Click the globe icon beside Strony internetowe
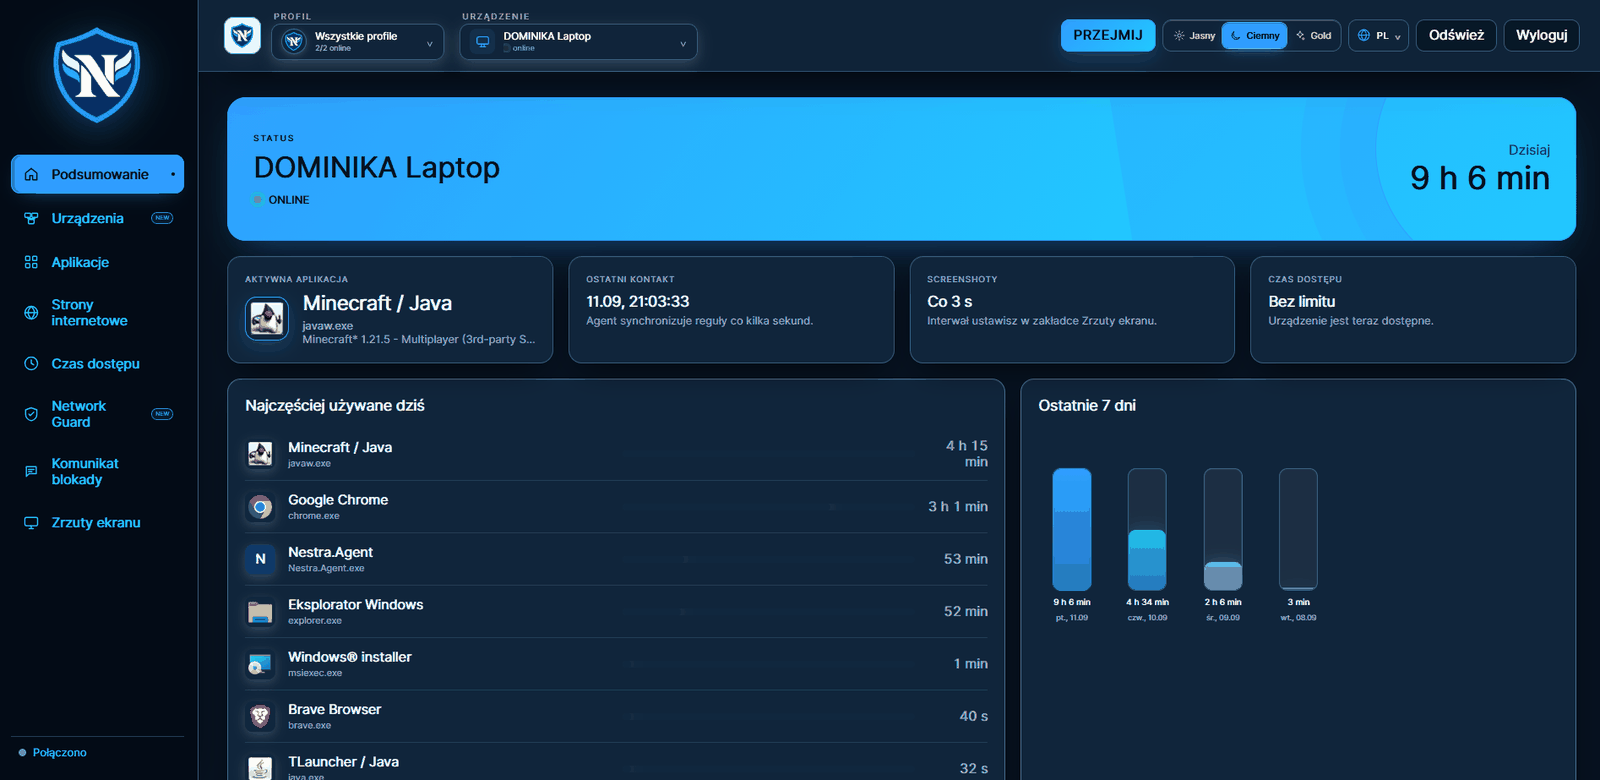This screenshot has height=780, width=1600. pyautogui.click(x=31, y=313)
